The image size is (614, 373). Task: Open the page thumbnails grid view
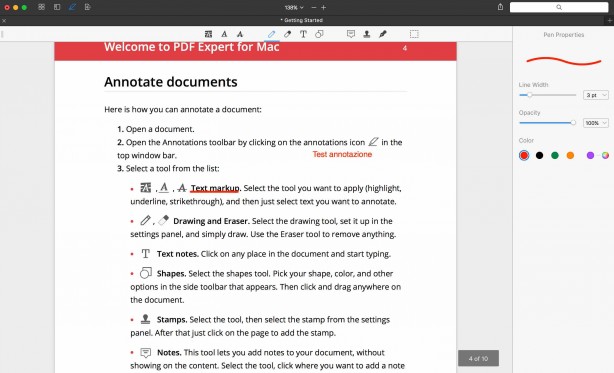[41, 7]
